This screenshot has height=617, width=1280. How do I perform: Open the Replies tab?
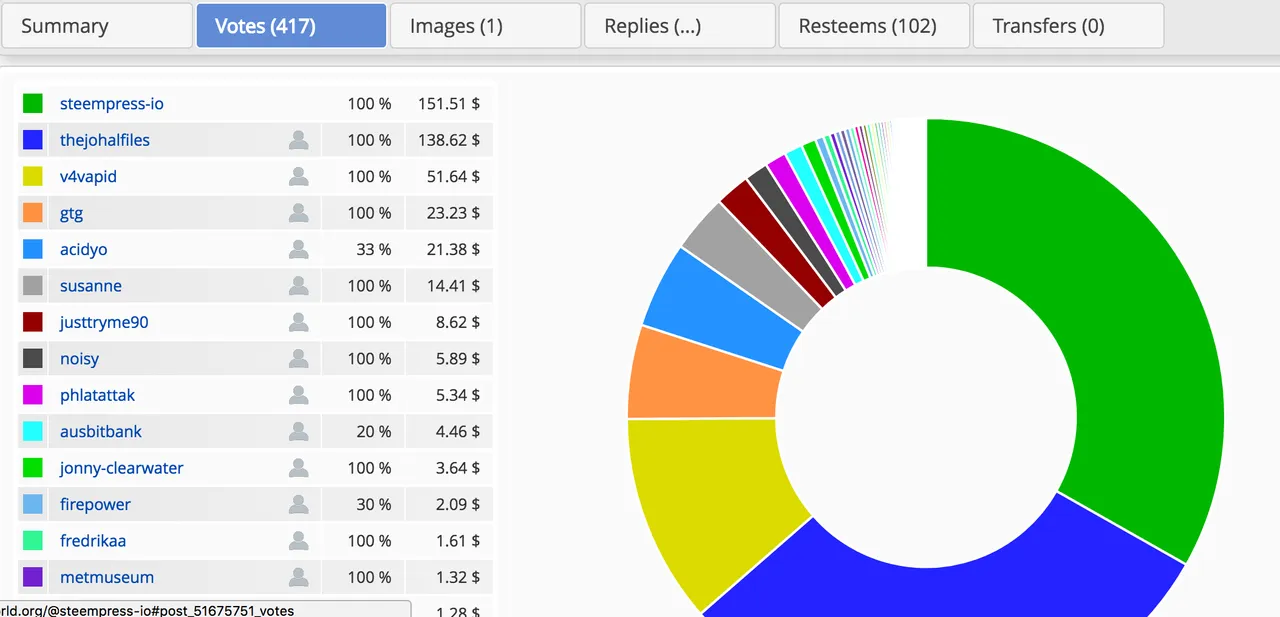pos(680,26)
